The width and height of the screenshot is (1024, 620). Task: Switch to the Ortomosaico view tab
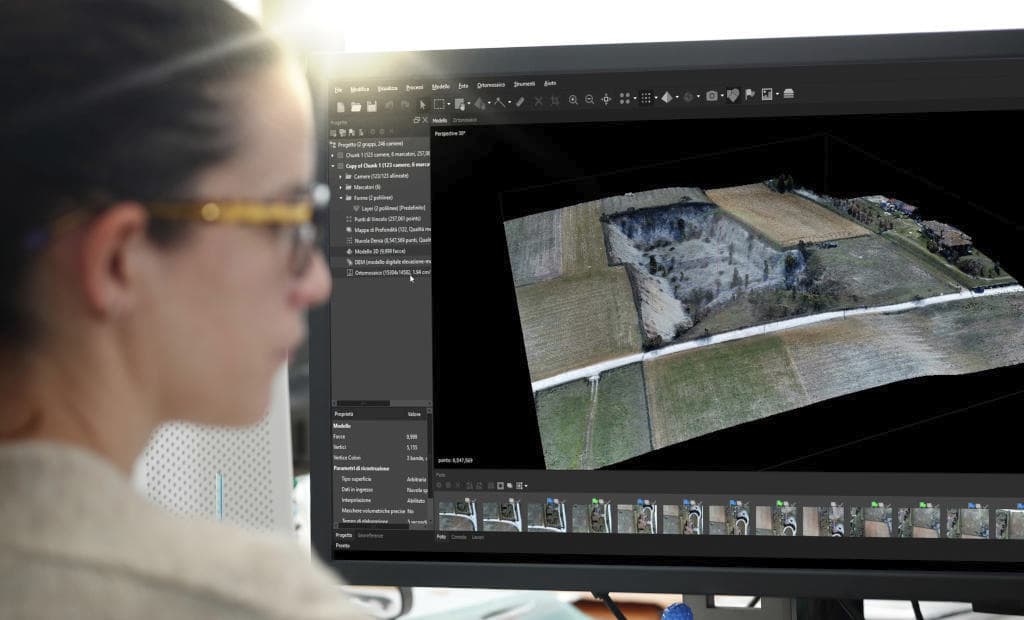[465, 120]
